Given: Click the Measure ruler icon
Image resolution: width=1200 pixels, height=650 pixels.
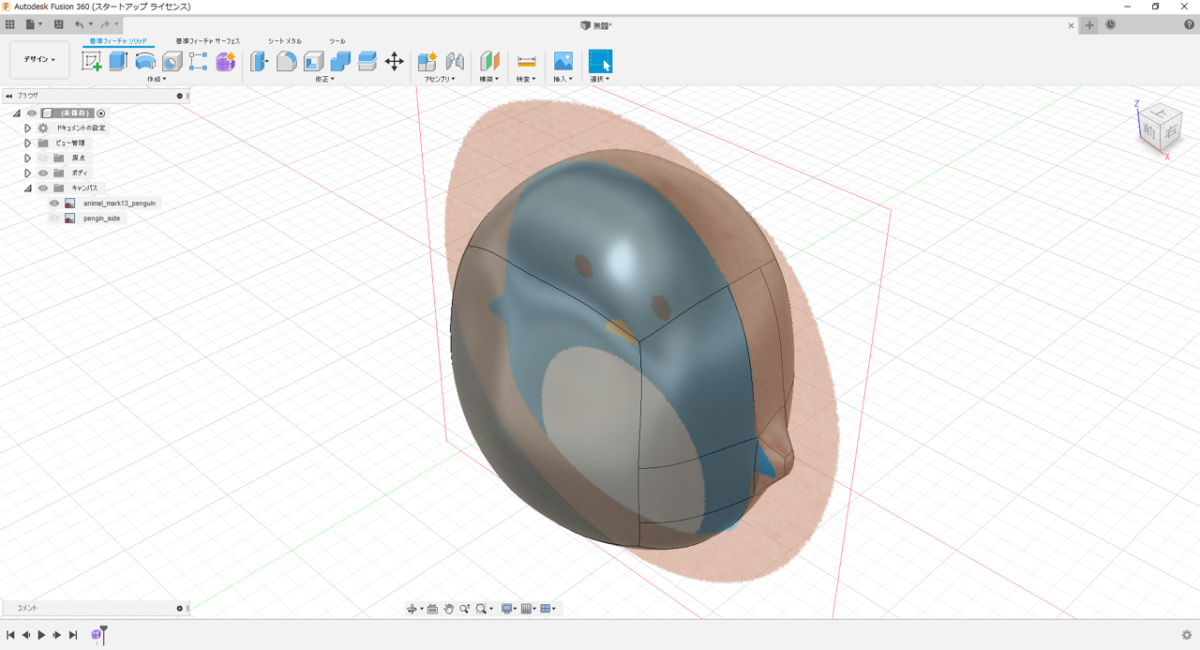Looking at the screenshot, I should pyautogui.click(x=527, y=62).
